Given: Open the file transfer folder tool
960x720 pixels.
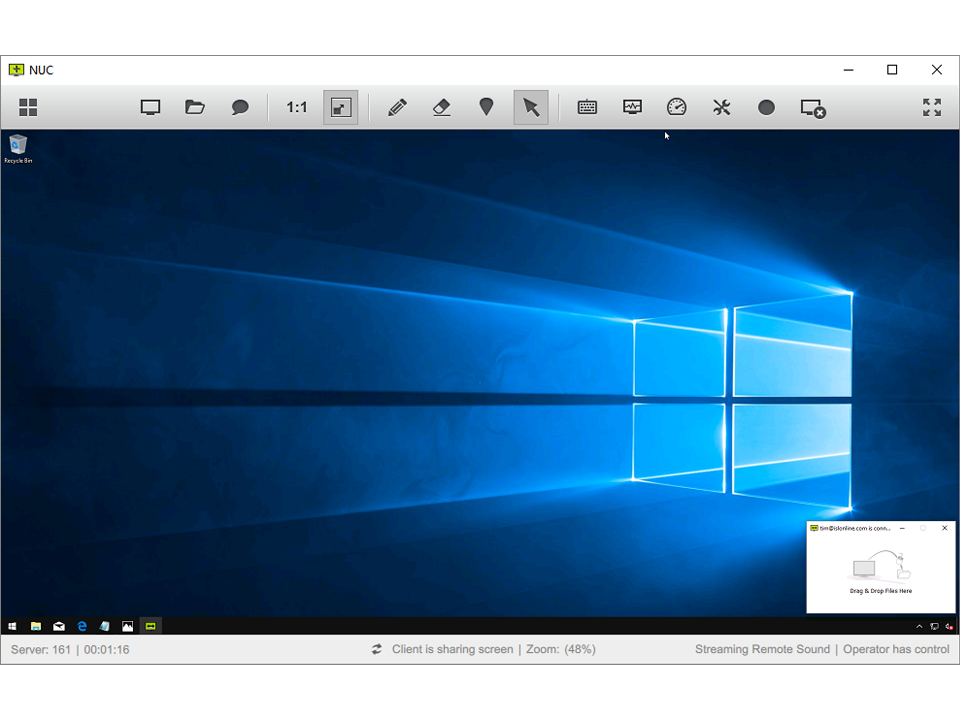Looking at the screenshot, I should 194,107.
